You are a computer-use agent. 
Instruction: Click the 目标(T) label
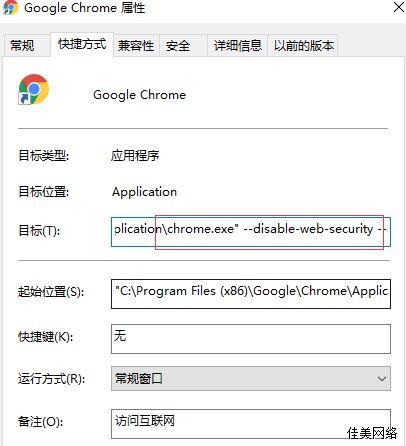39,230
